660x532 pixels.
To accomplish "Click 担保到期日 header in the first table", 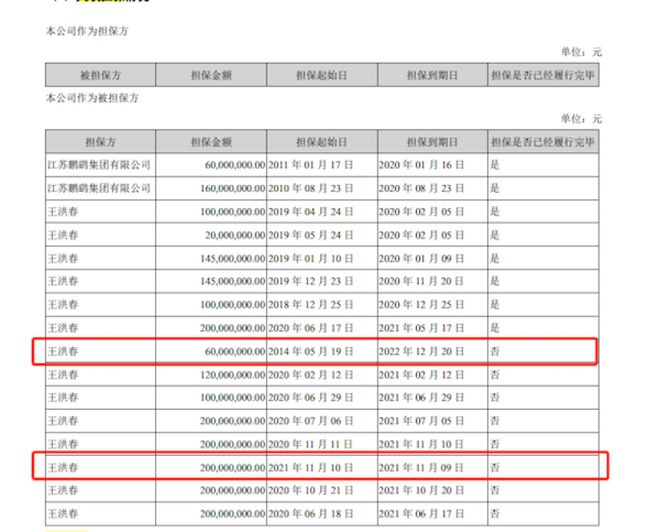I will coord(432,75).
